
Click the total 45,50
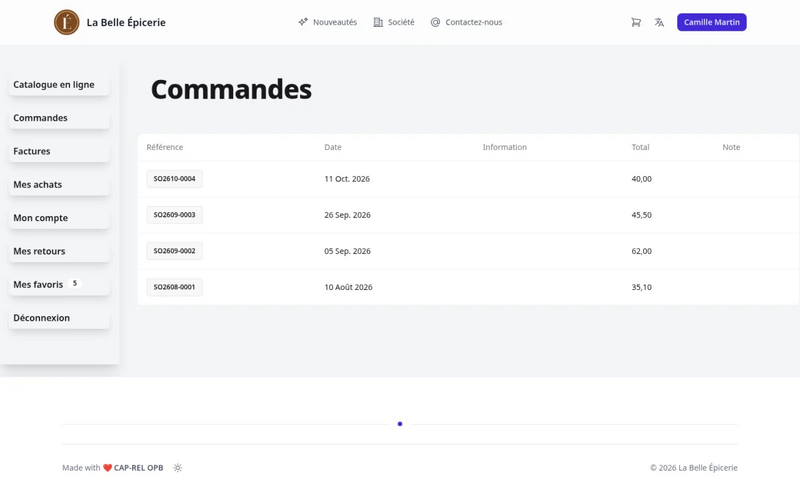[641, 215]
